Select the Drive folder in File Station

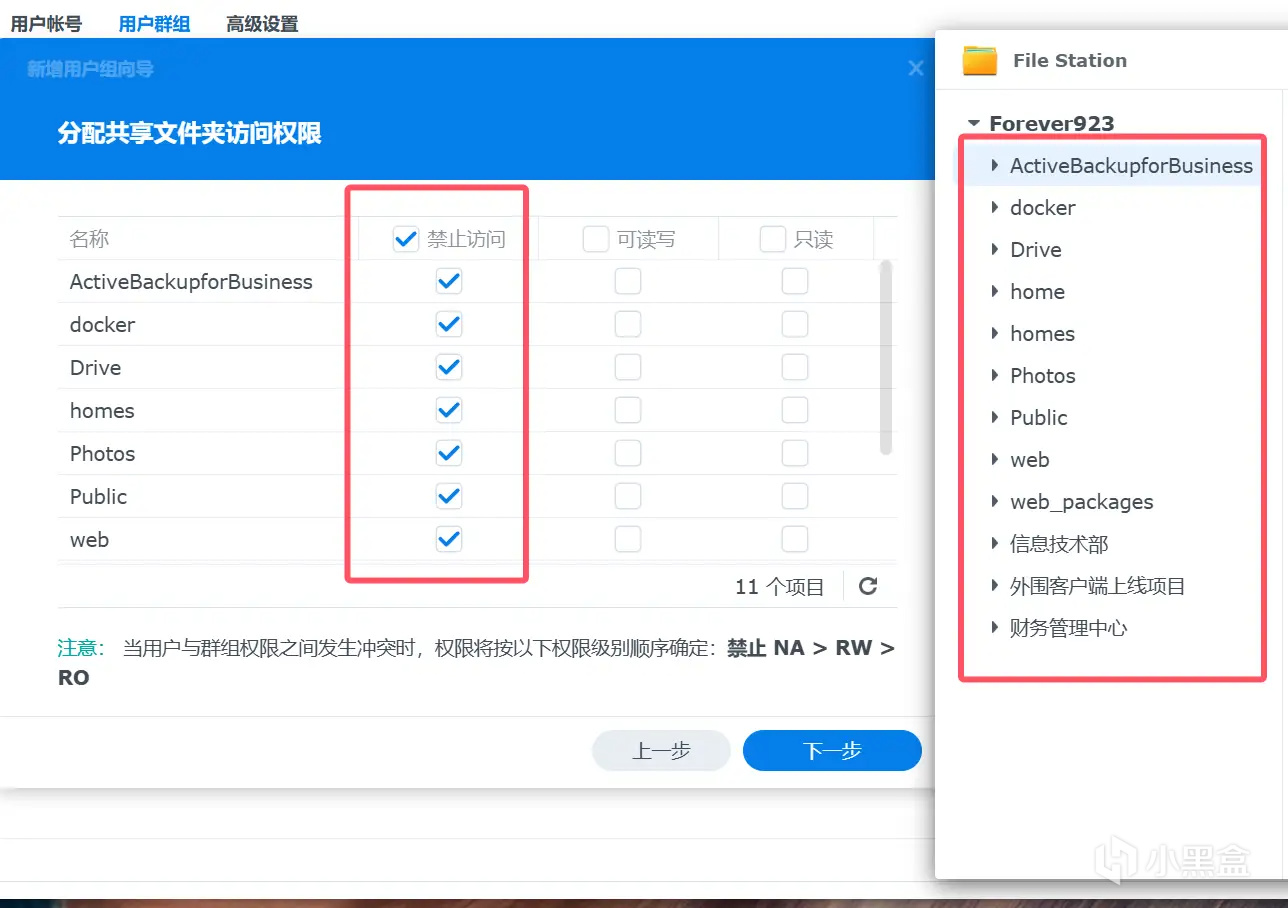point(1036,250)
